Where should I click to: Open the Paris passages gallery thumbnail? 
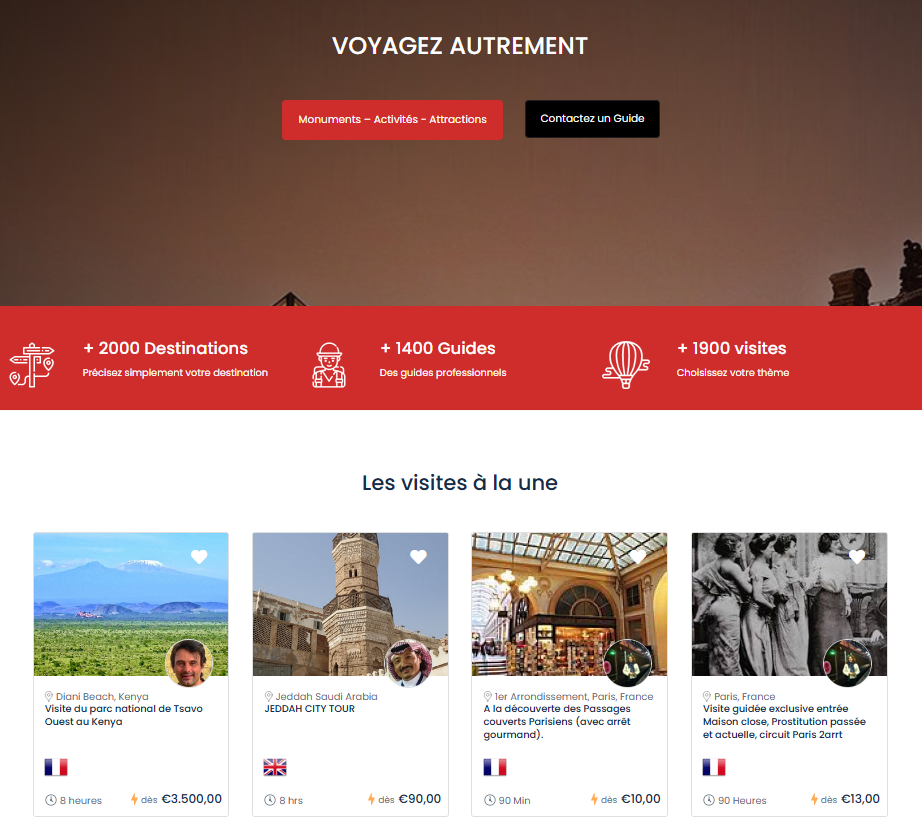point(569,605)
